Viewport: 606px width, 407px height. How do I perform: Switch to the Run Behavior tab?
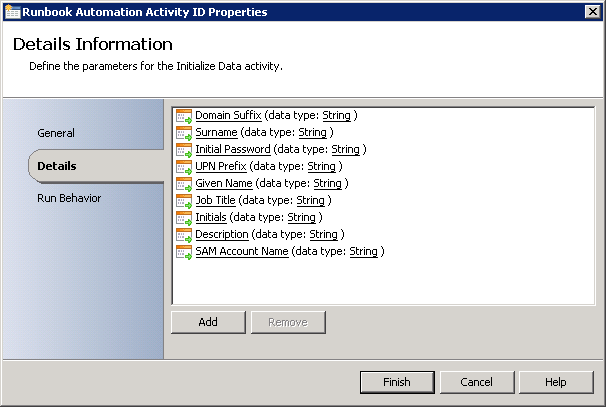[x=69, y=198]
